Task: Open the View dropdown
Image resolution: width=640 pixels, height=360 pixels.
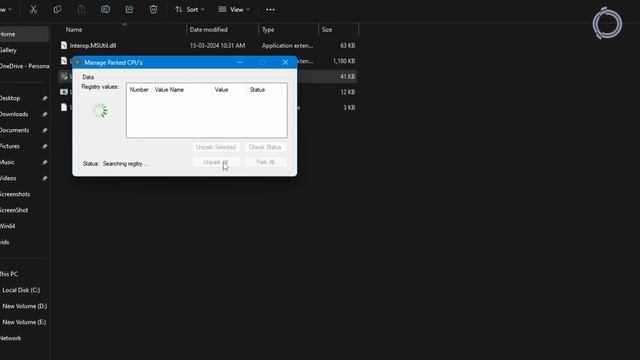Action: 234,9
